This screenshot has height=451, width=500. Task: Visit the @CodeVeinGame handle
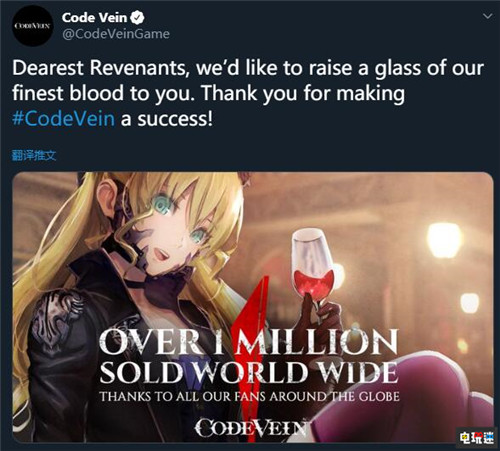click(x=116, y=34)
